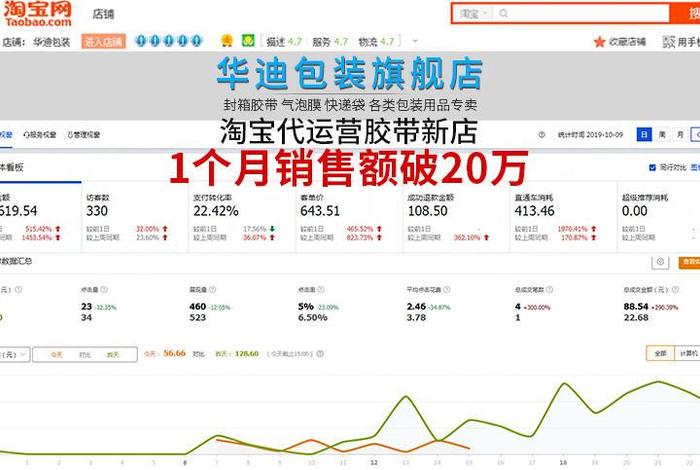The width and height of the screenshot is (700, 470).
Task: Select the 访客数 330 metric card
Action: pos(135,217)
